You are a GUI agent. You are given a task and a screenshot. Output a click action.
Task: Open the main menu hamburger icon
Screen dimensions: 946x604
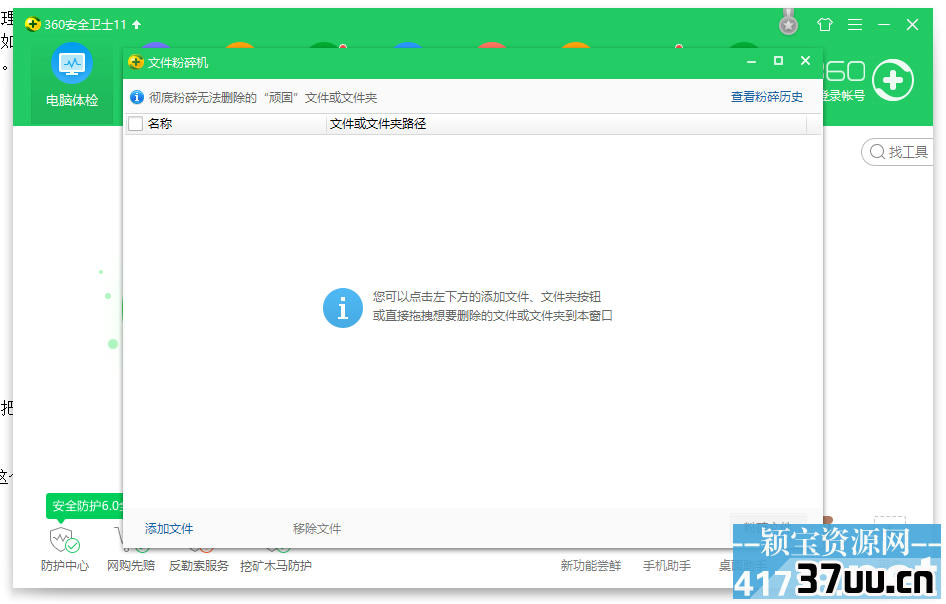854,25
